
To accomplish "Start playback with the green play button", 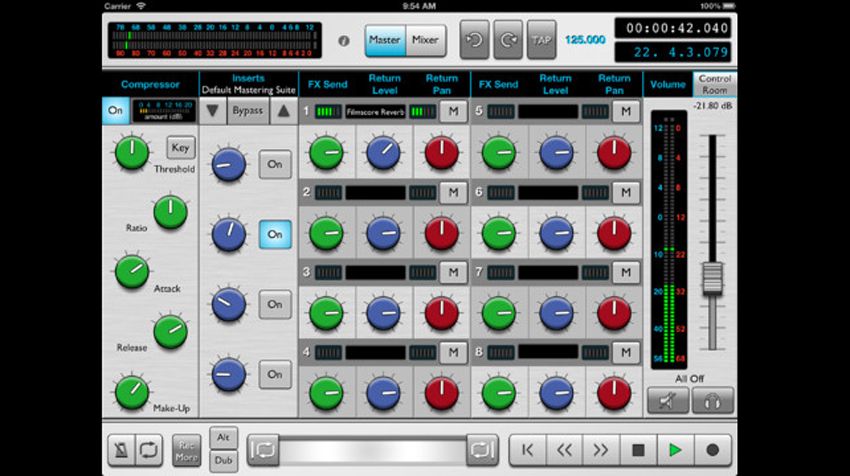I will pyautogui.click(x=675, y=450).
